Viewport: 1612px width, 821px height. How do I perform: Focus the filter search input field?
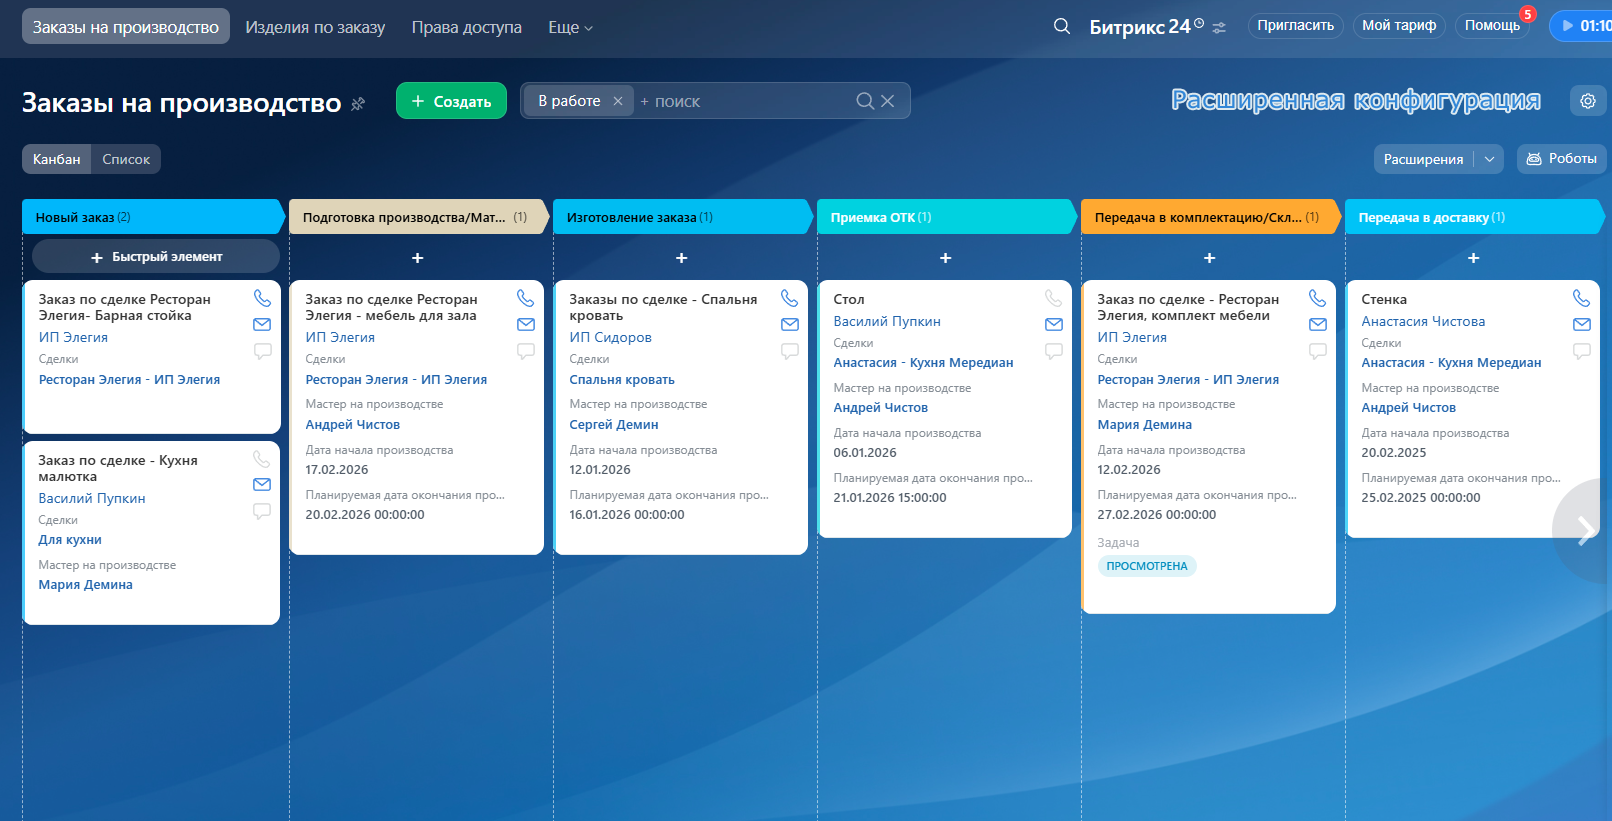745,101
